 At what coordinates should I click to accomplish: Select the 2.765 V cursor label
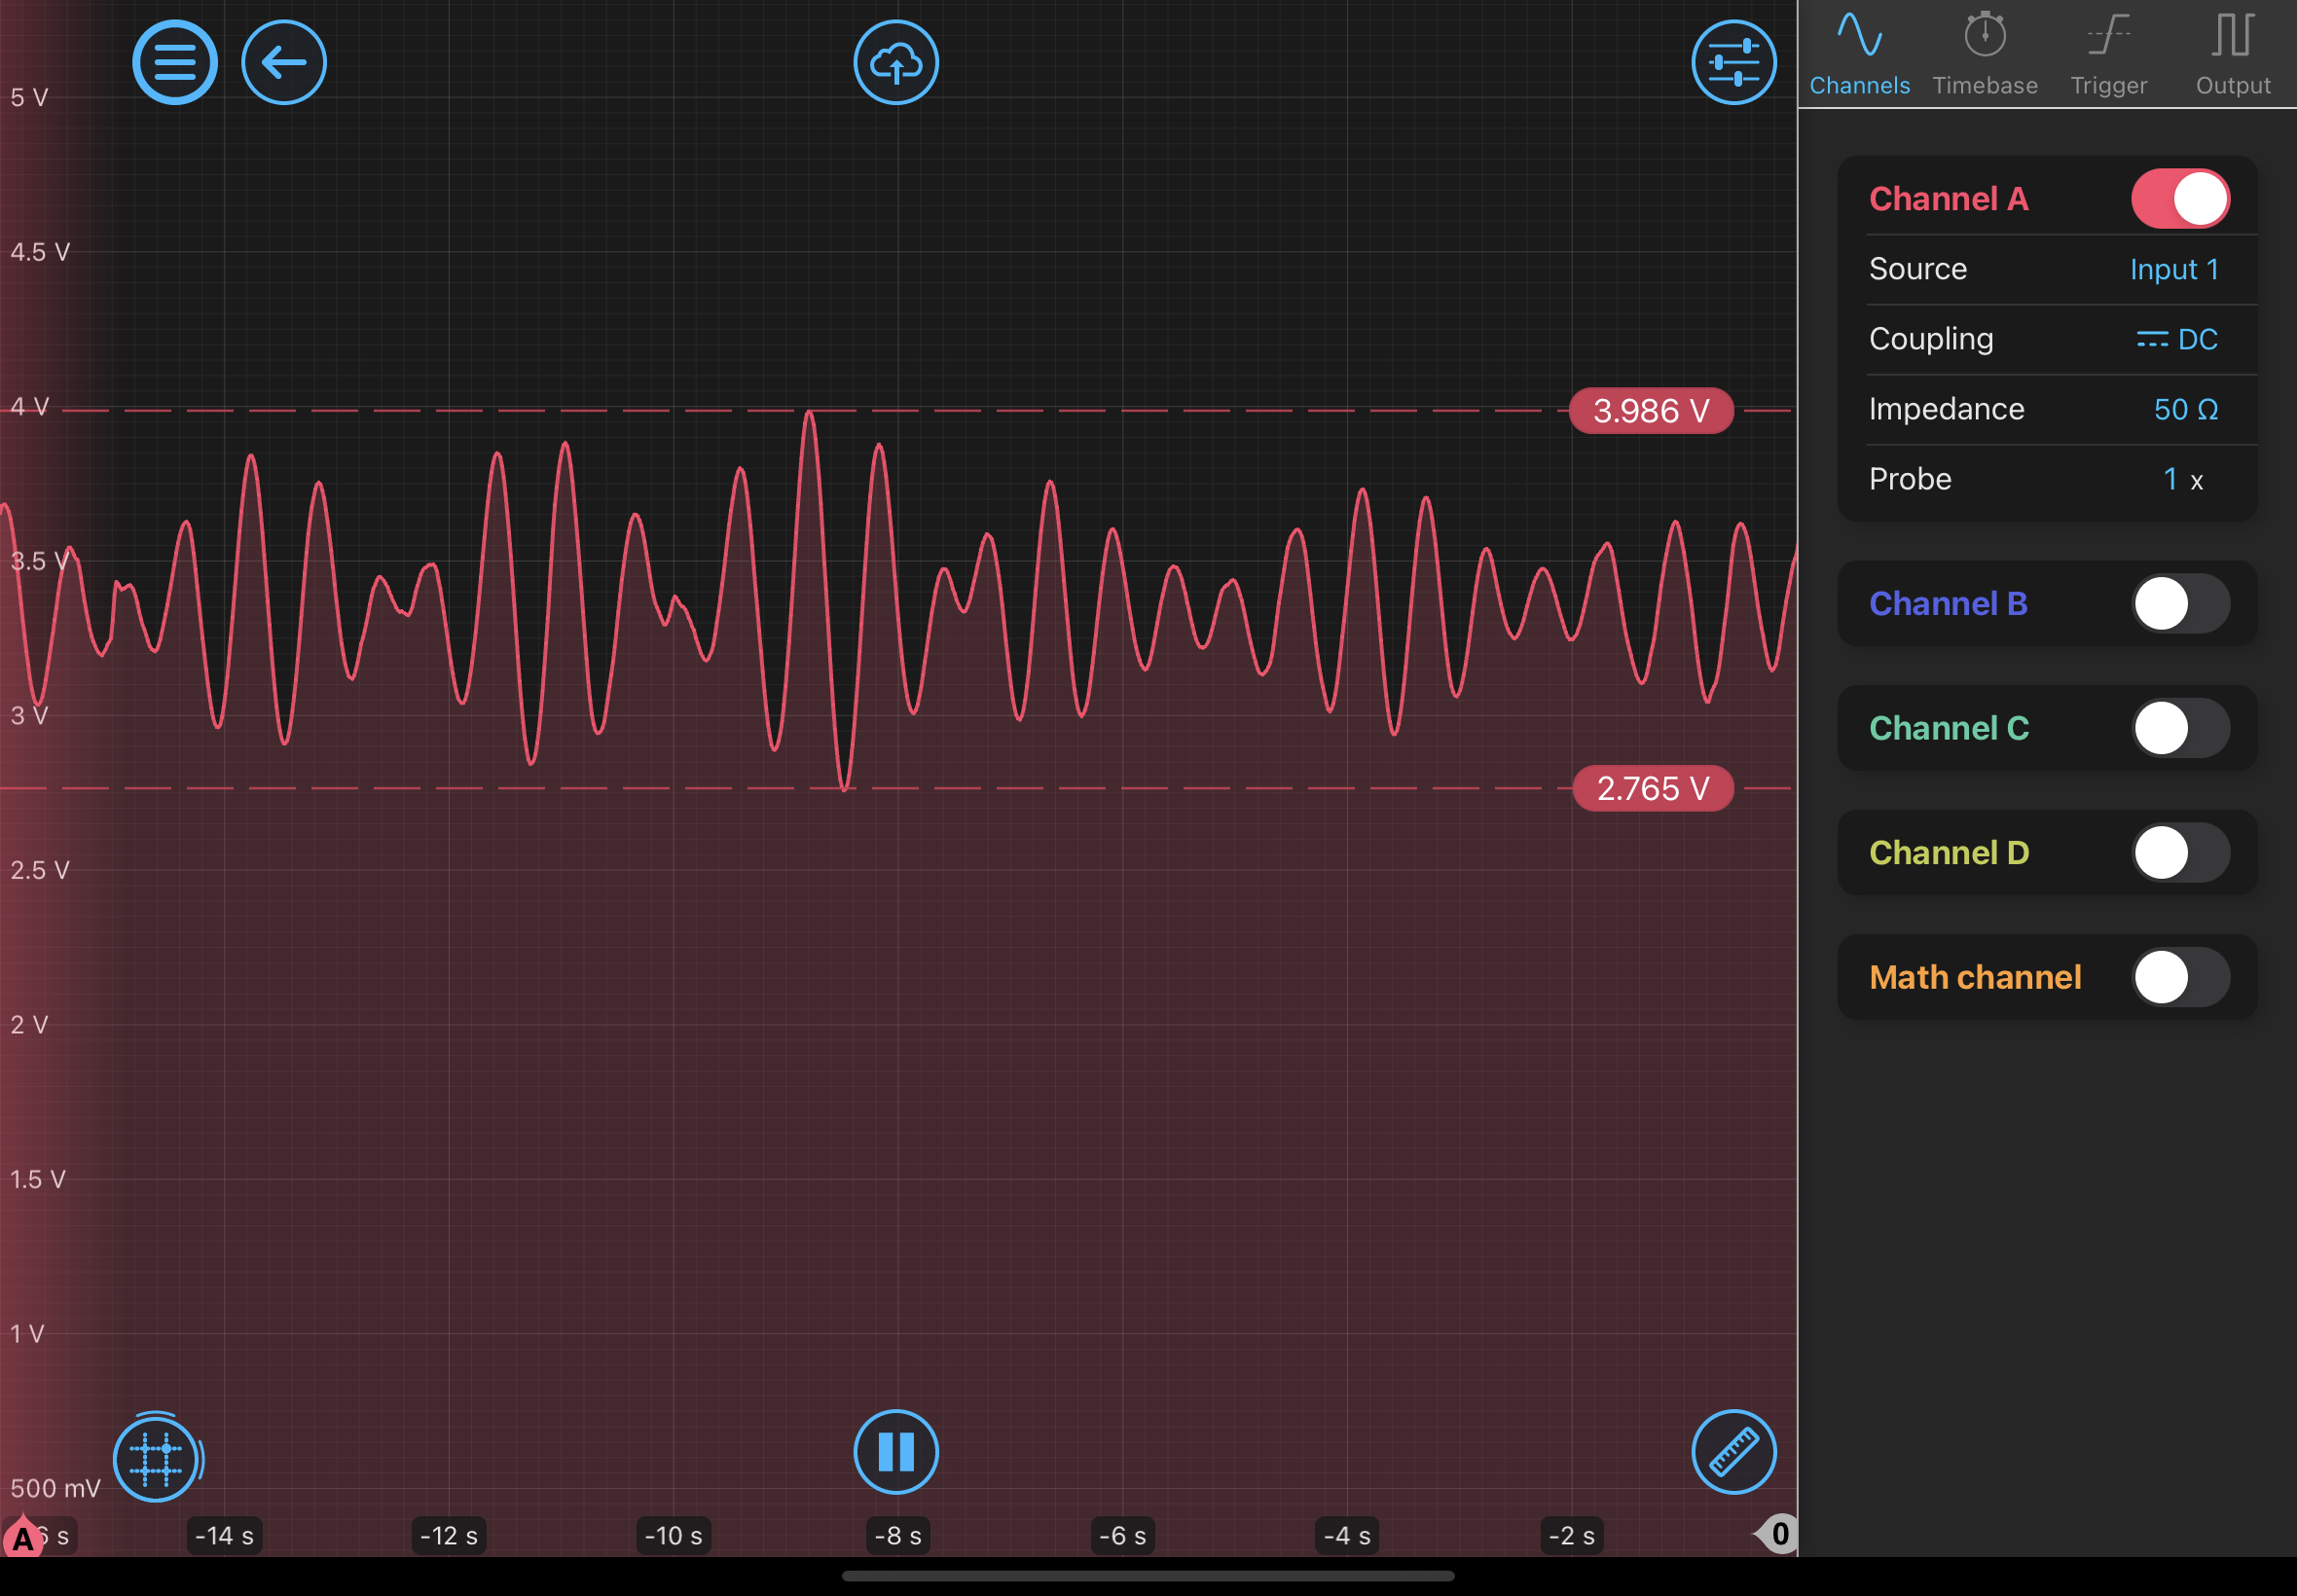(1653, 789)
